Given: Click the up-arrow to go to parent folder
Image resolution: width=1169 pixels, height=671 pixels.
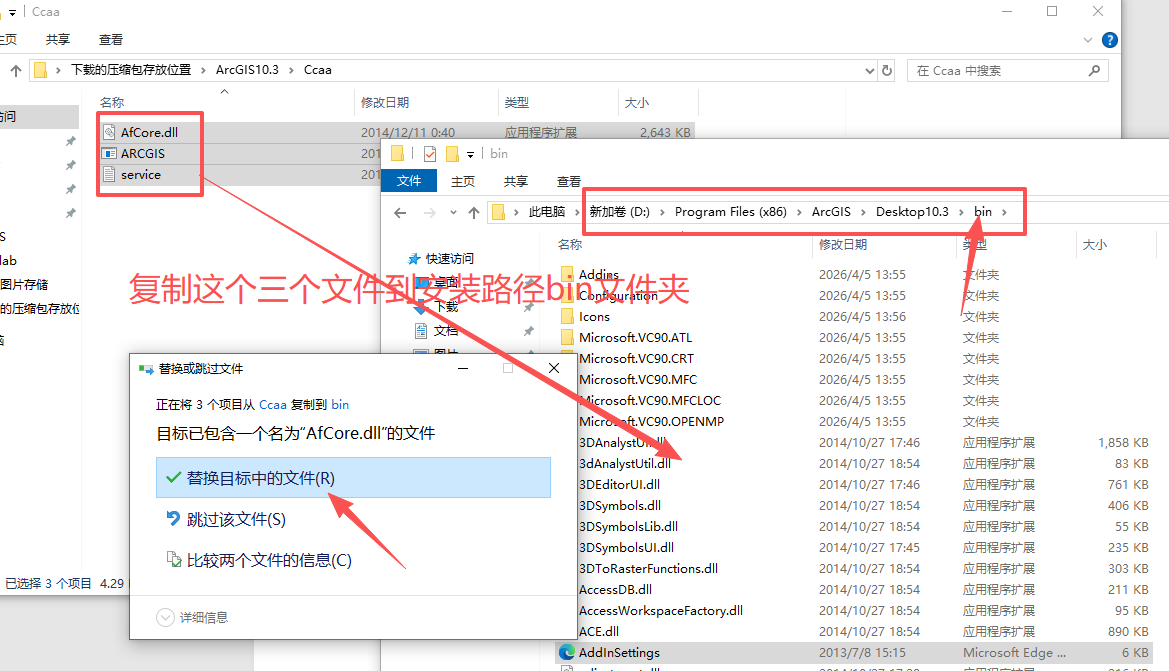Looking at the screenshot, I should 474,211.
